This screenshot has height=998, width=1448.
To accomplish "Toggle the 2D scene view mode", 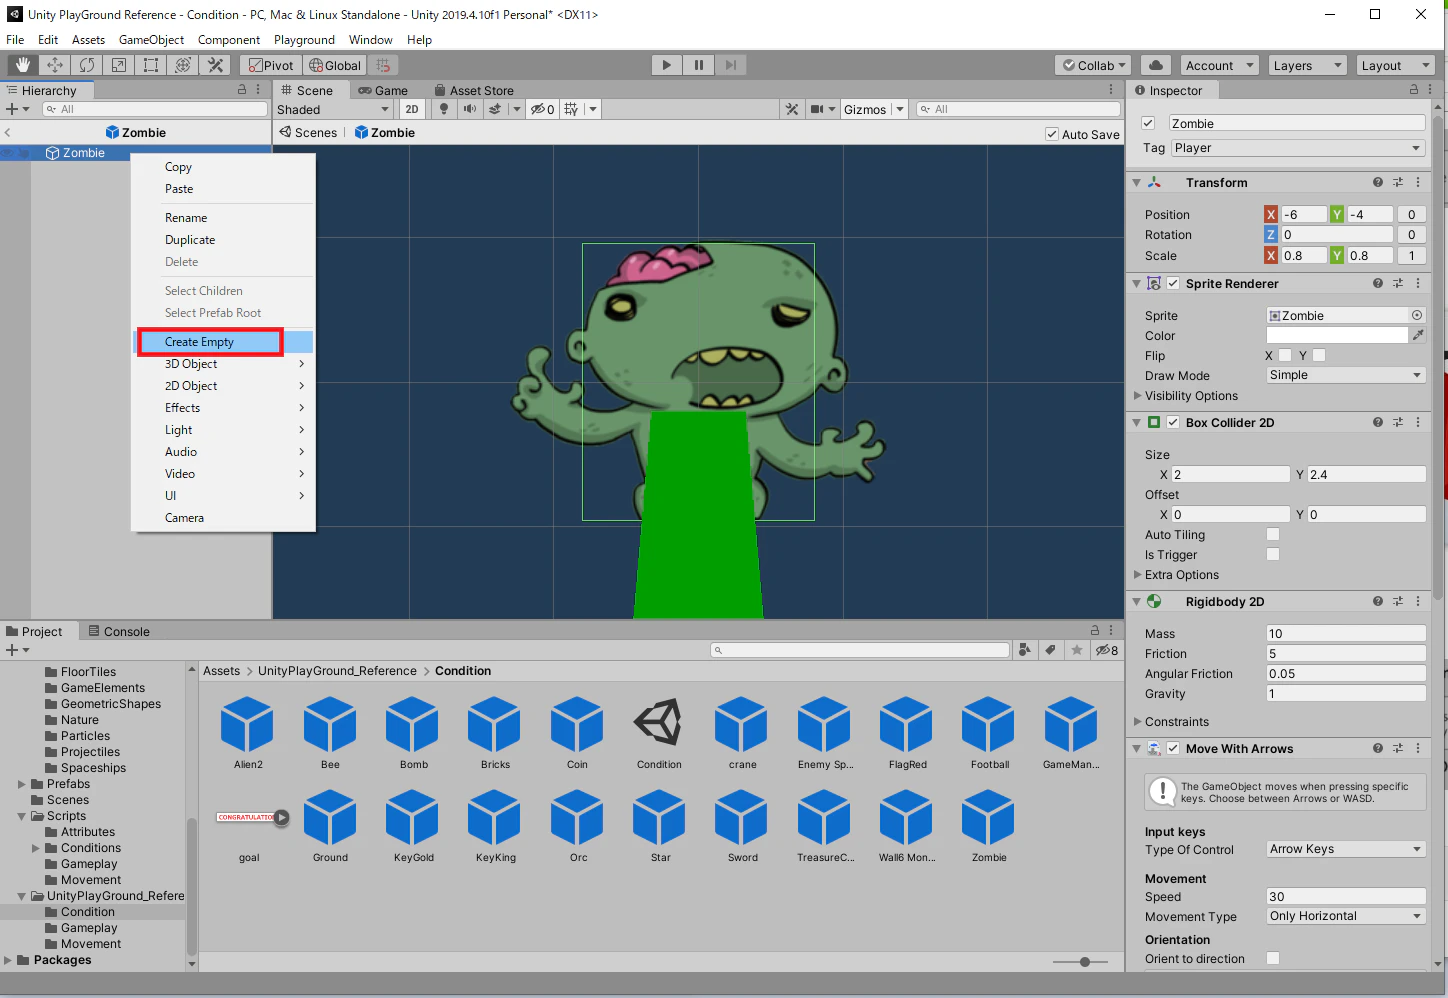I will tap(412, 109).
